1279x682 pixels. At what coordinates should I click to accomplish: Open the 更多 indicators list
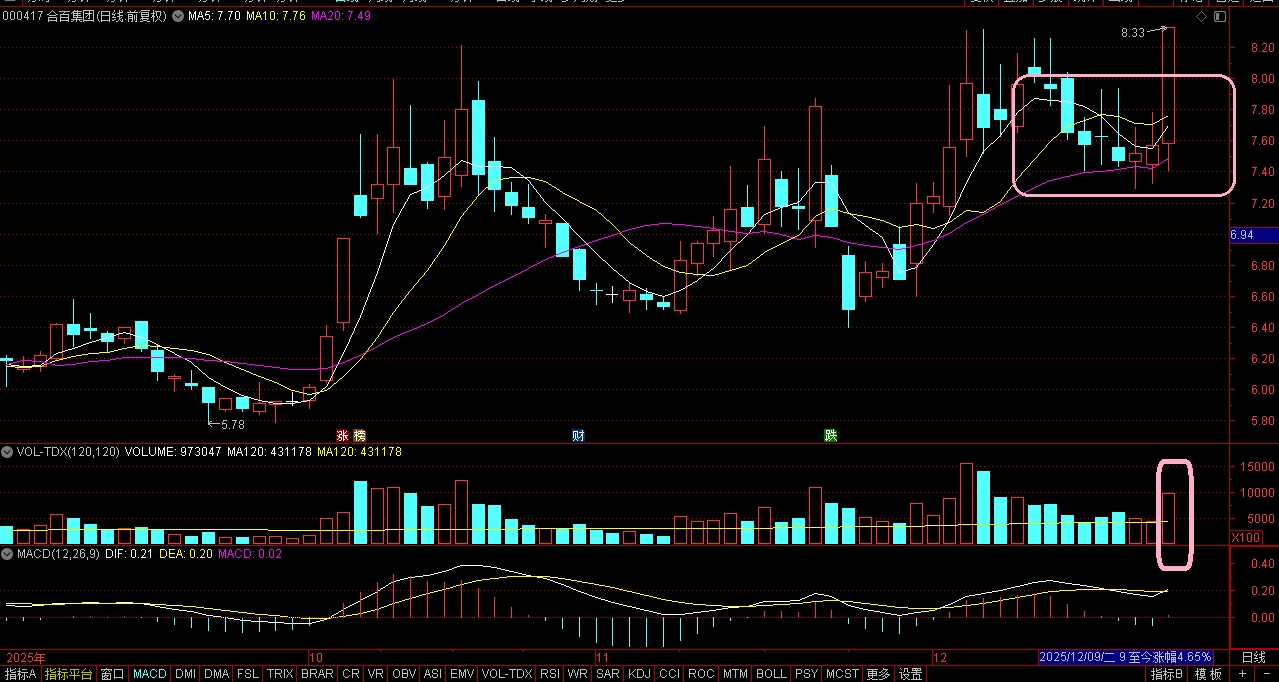click(x=878, y=674)
